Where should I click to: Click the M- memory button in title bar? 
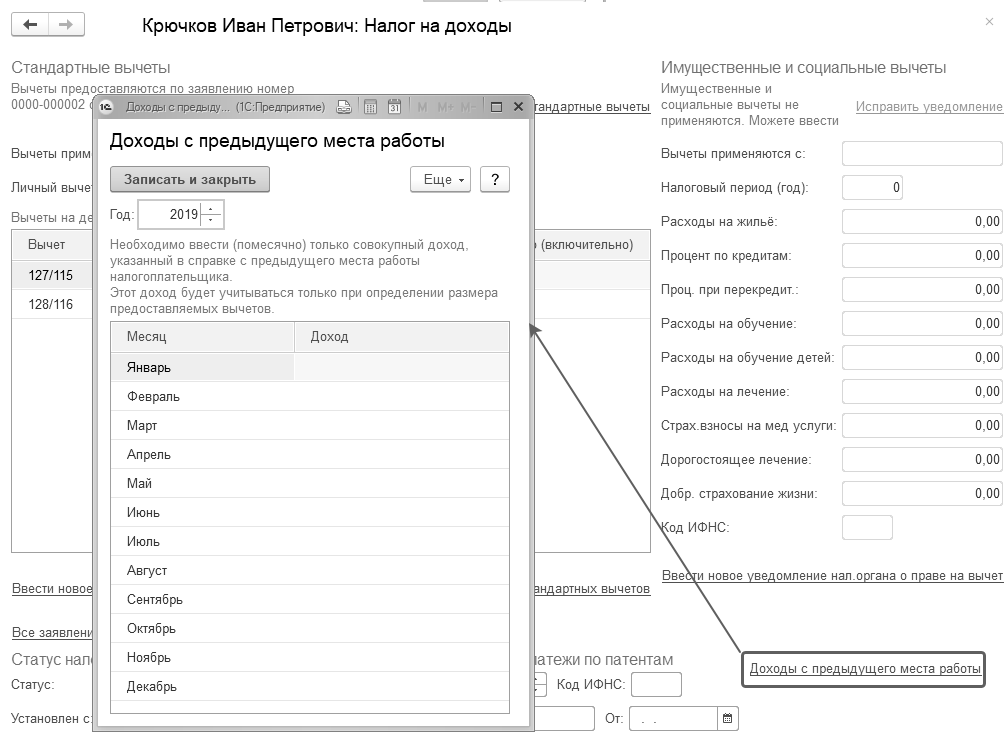[468, 107]
